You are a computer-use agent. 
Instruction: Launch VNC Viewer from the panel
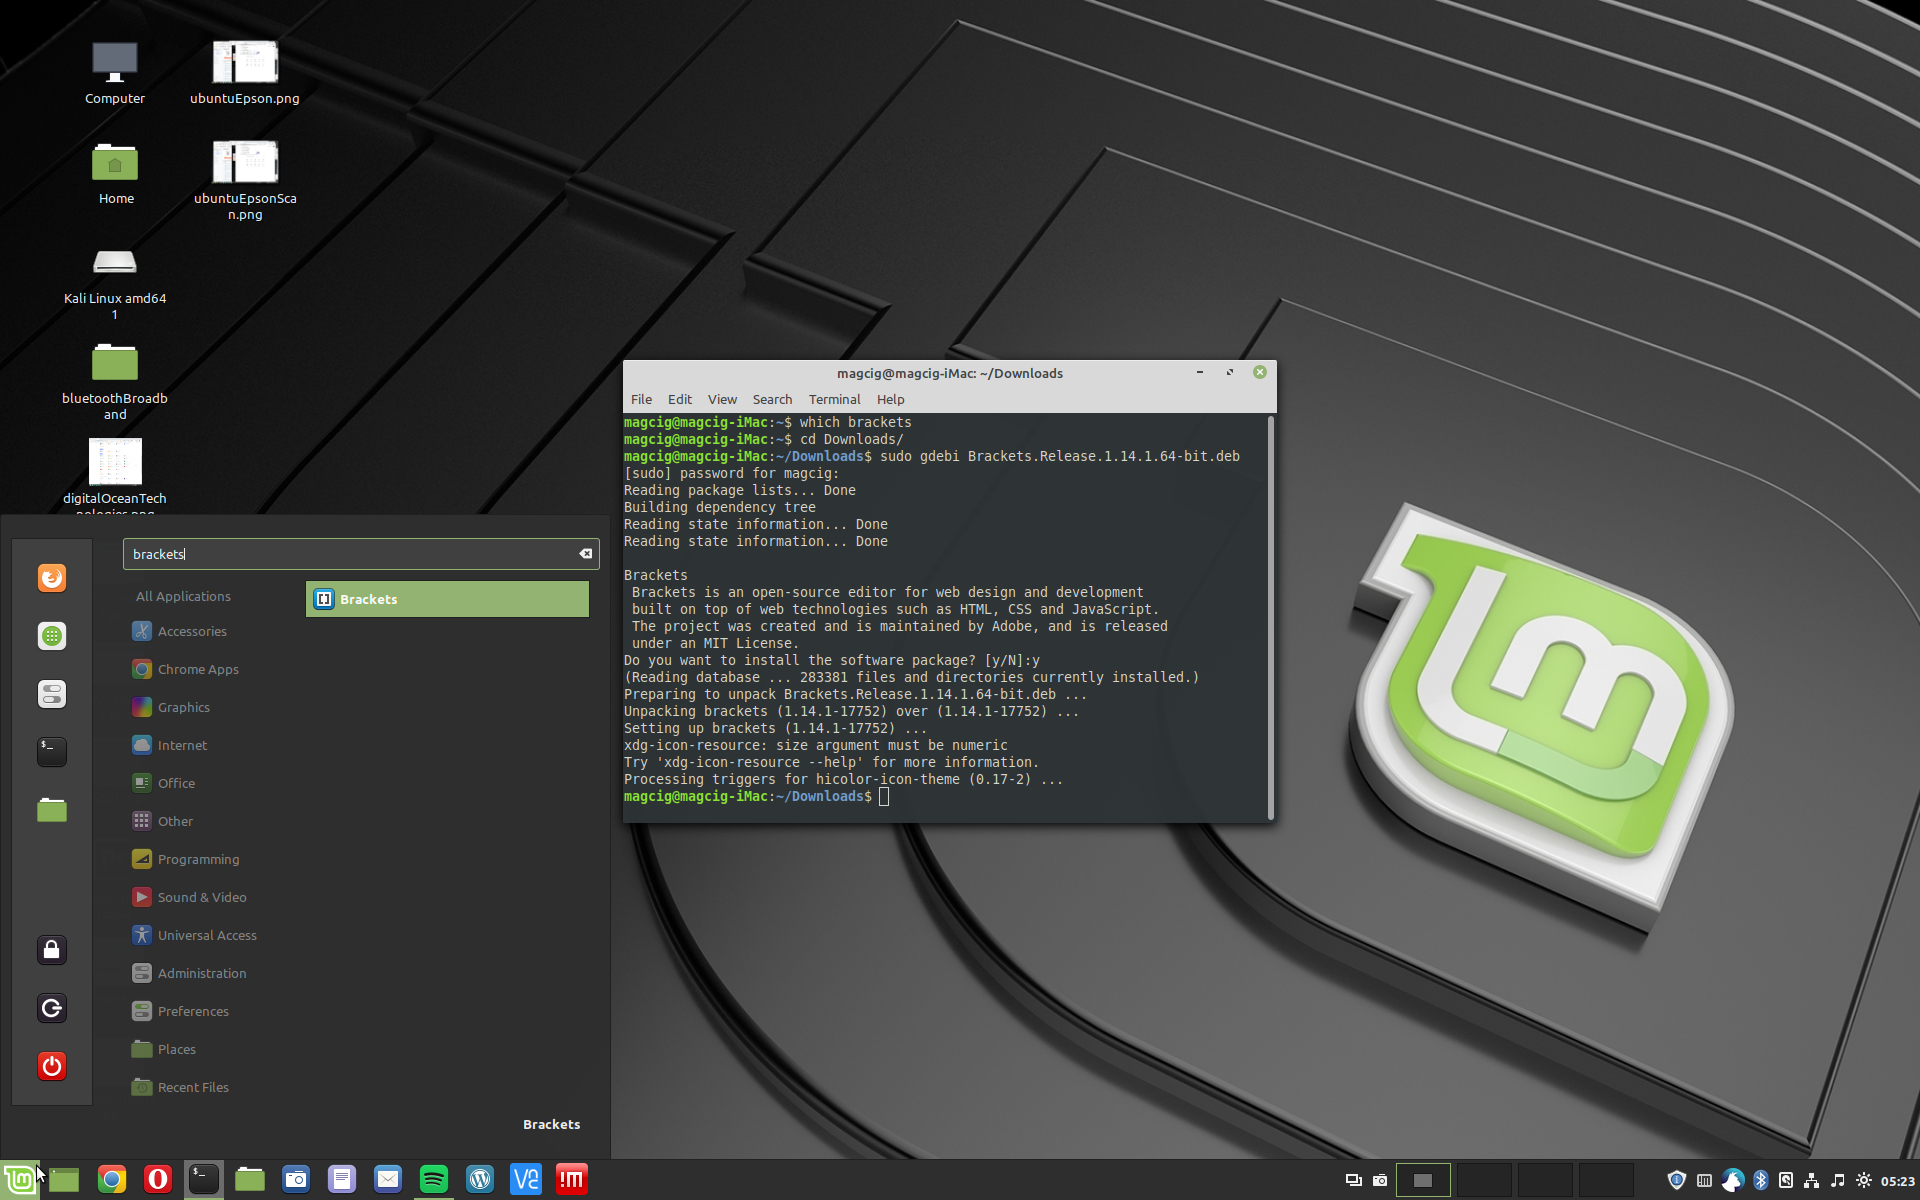point(526,1180)
